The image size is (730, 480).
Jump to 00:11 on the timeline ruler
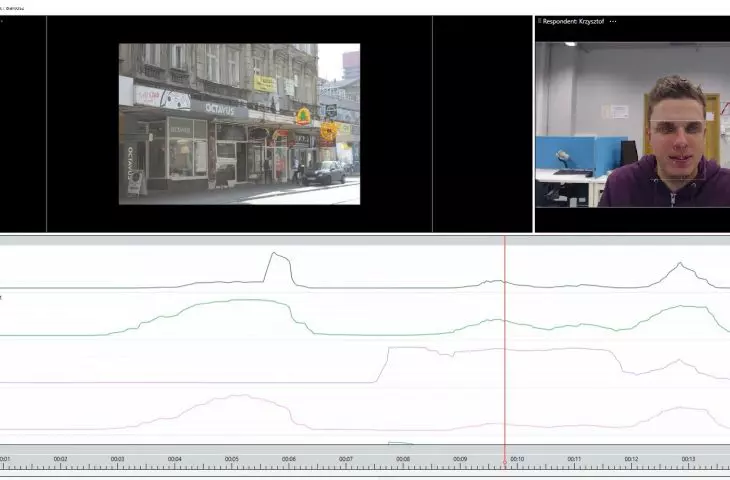coord(575,459)
